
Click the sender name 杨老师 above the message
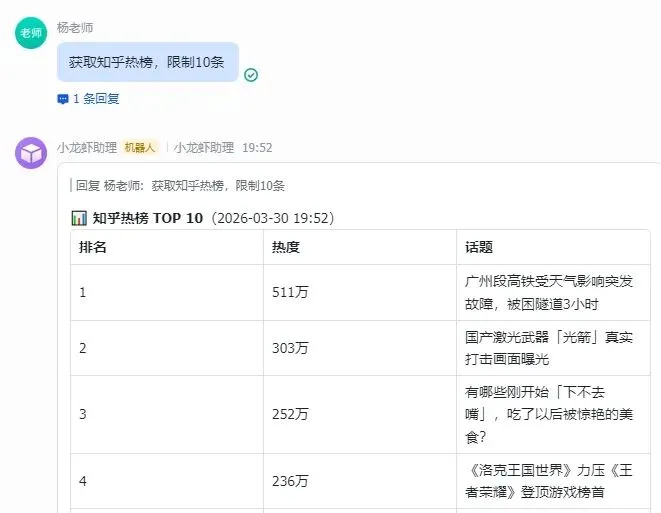(75, 28)
